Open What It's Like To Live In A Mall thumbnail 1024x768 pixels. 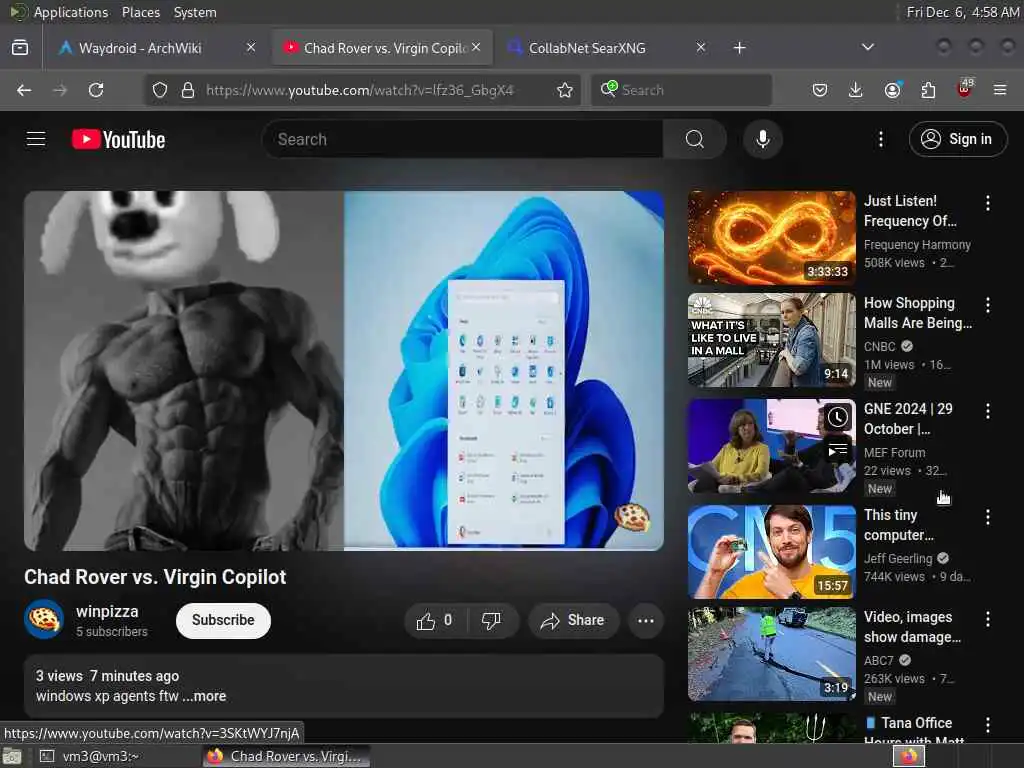771,340
